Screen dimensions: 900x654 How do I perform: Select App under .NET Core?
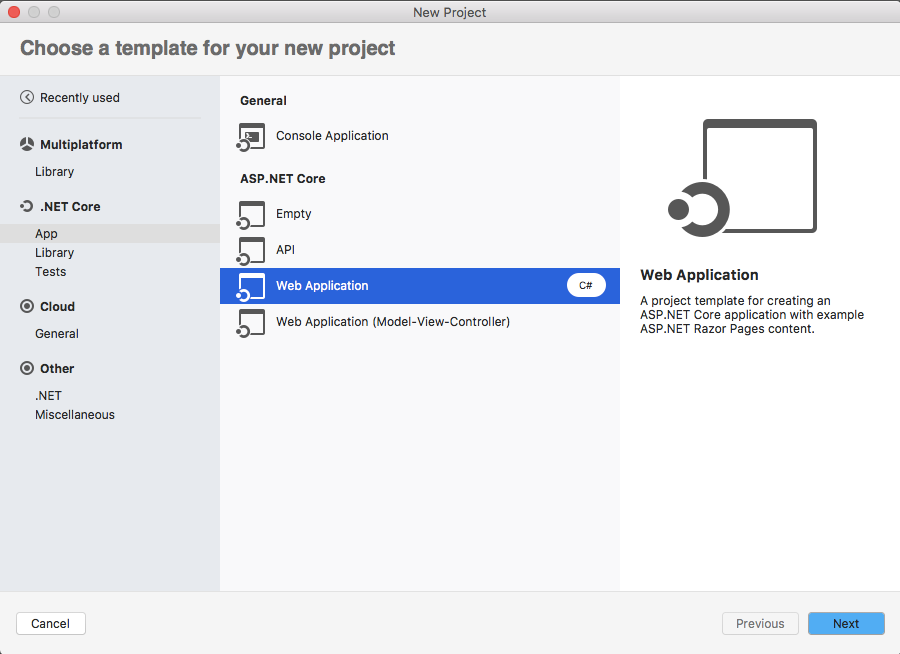110,234
